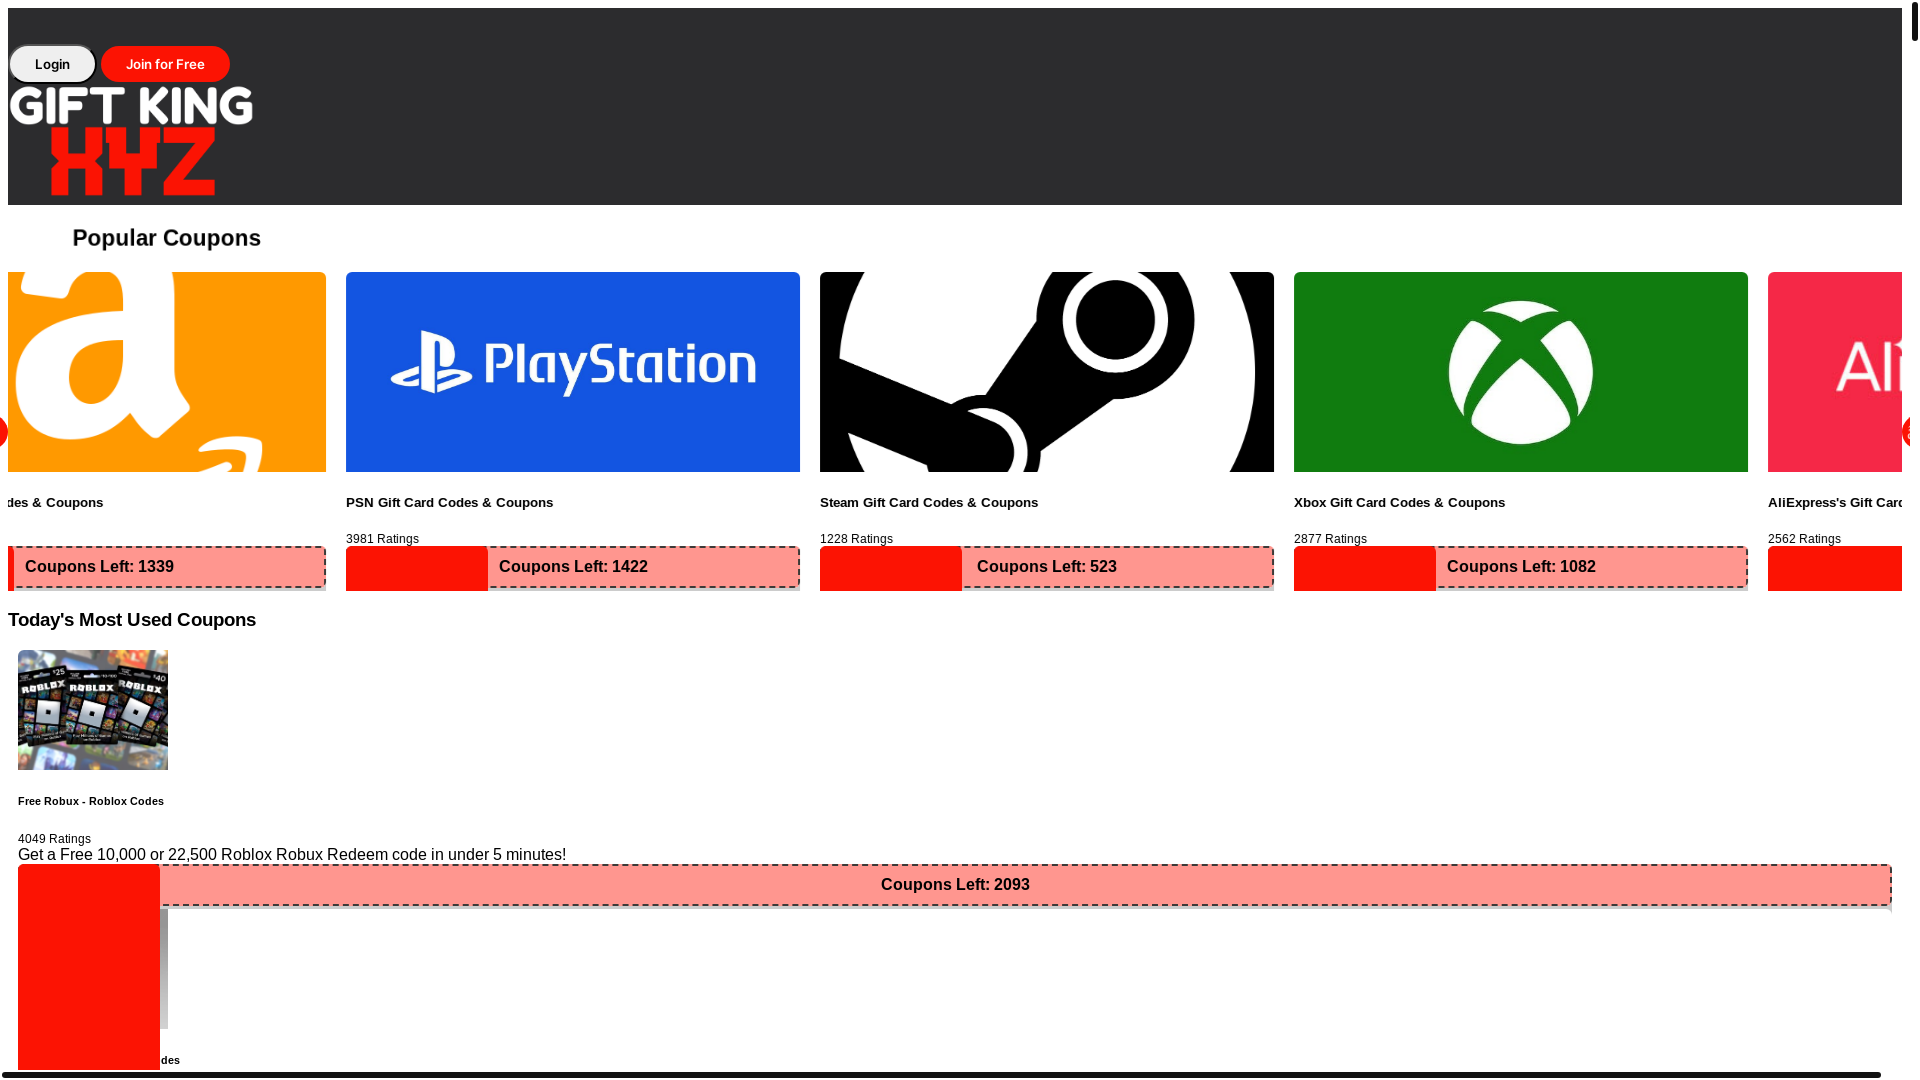
Task: Click the red coupon tab on PSN card
Action: (x=417, y=568)
